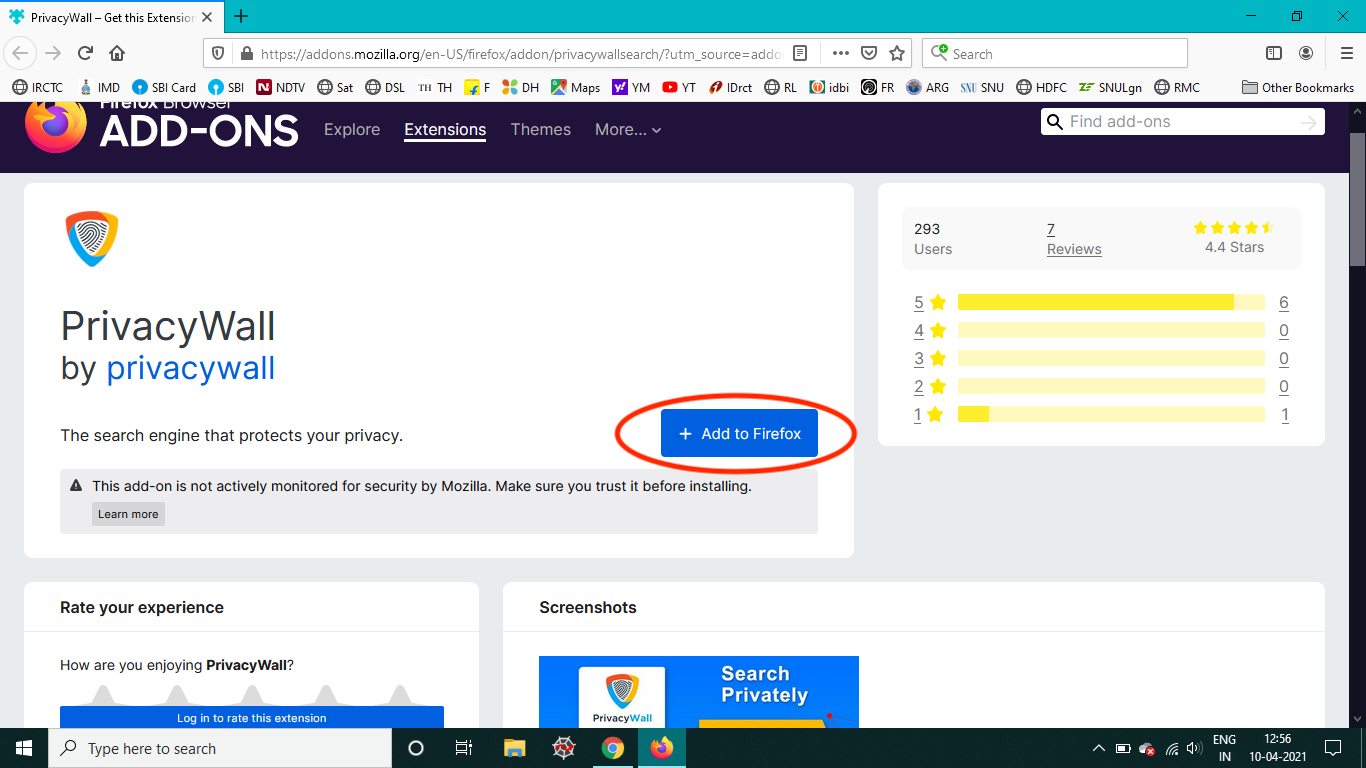
Task: Select the Extensions tab
Action: coord(445,130)
